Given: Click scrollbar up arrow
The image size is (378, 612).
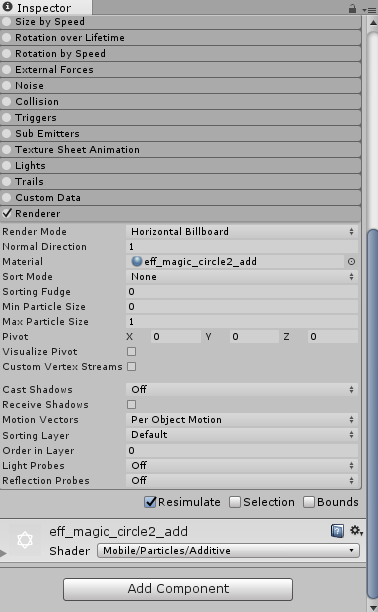Looking at the screenshot, I should tap(373, 23).
